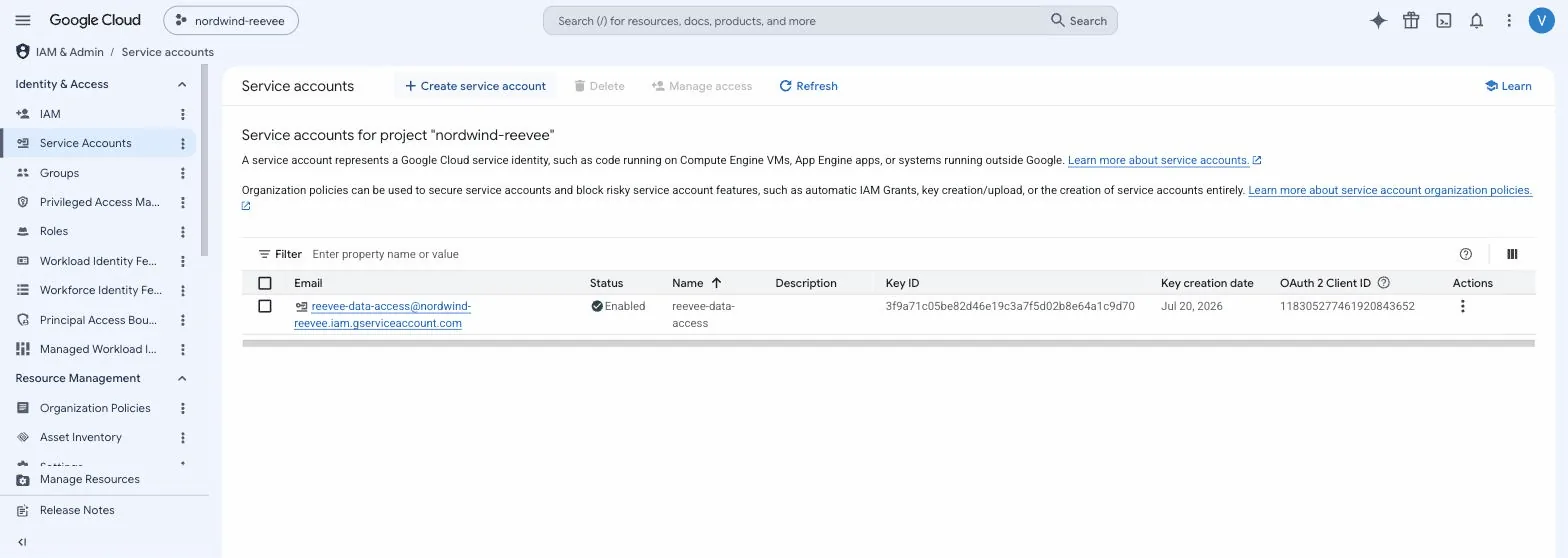Open more options for Roles item
The width and height of the screenshot is (1568, 558).
(182, 231)
